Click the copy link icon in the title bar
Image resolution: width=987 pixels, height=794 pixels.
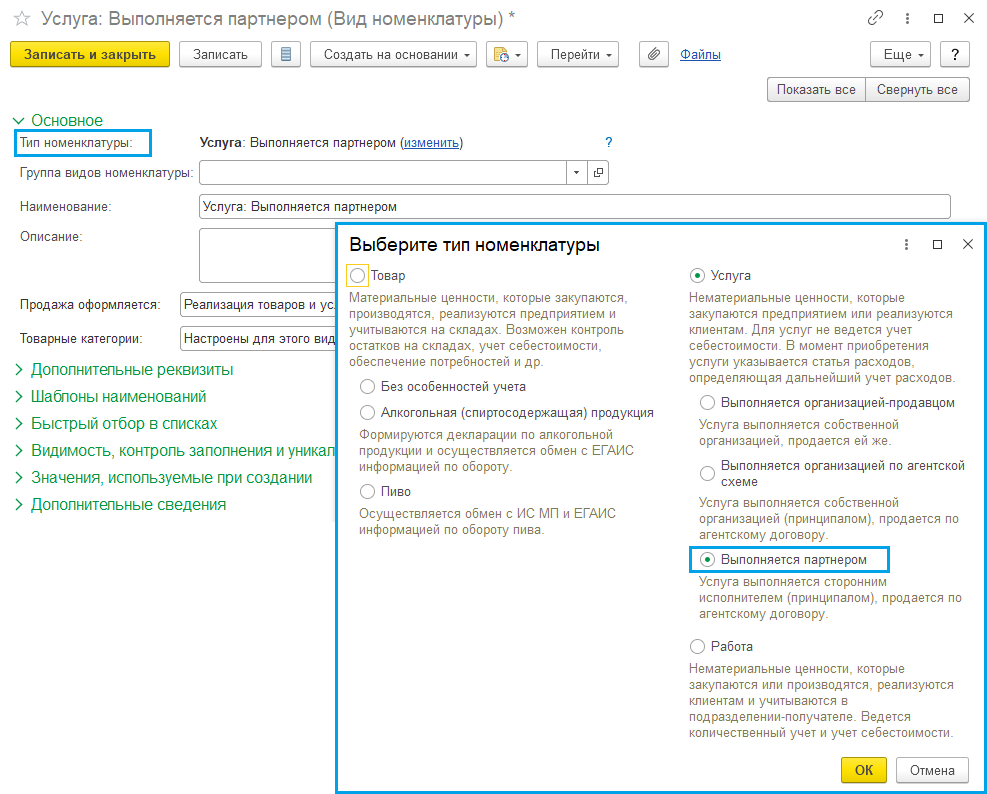875,18
